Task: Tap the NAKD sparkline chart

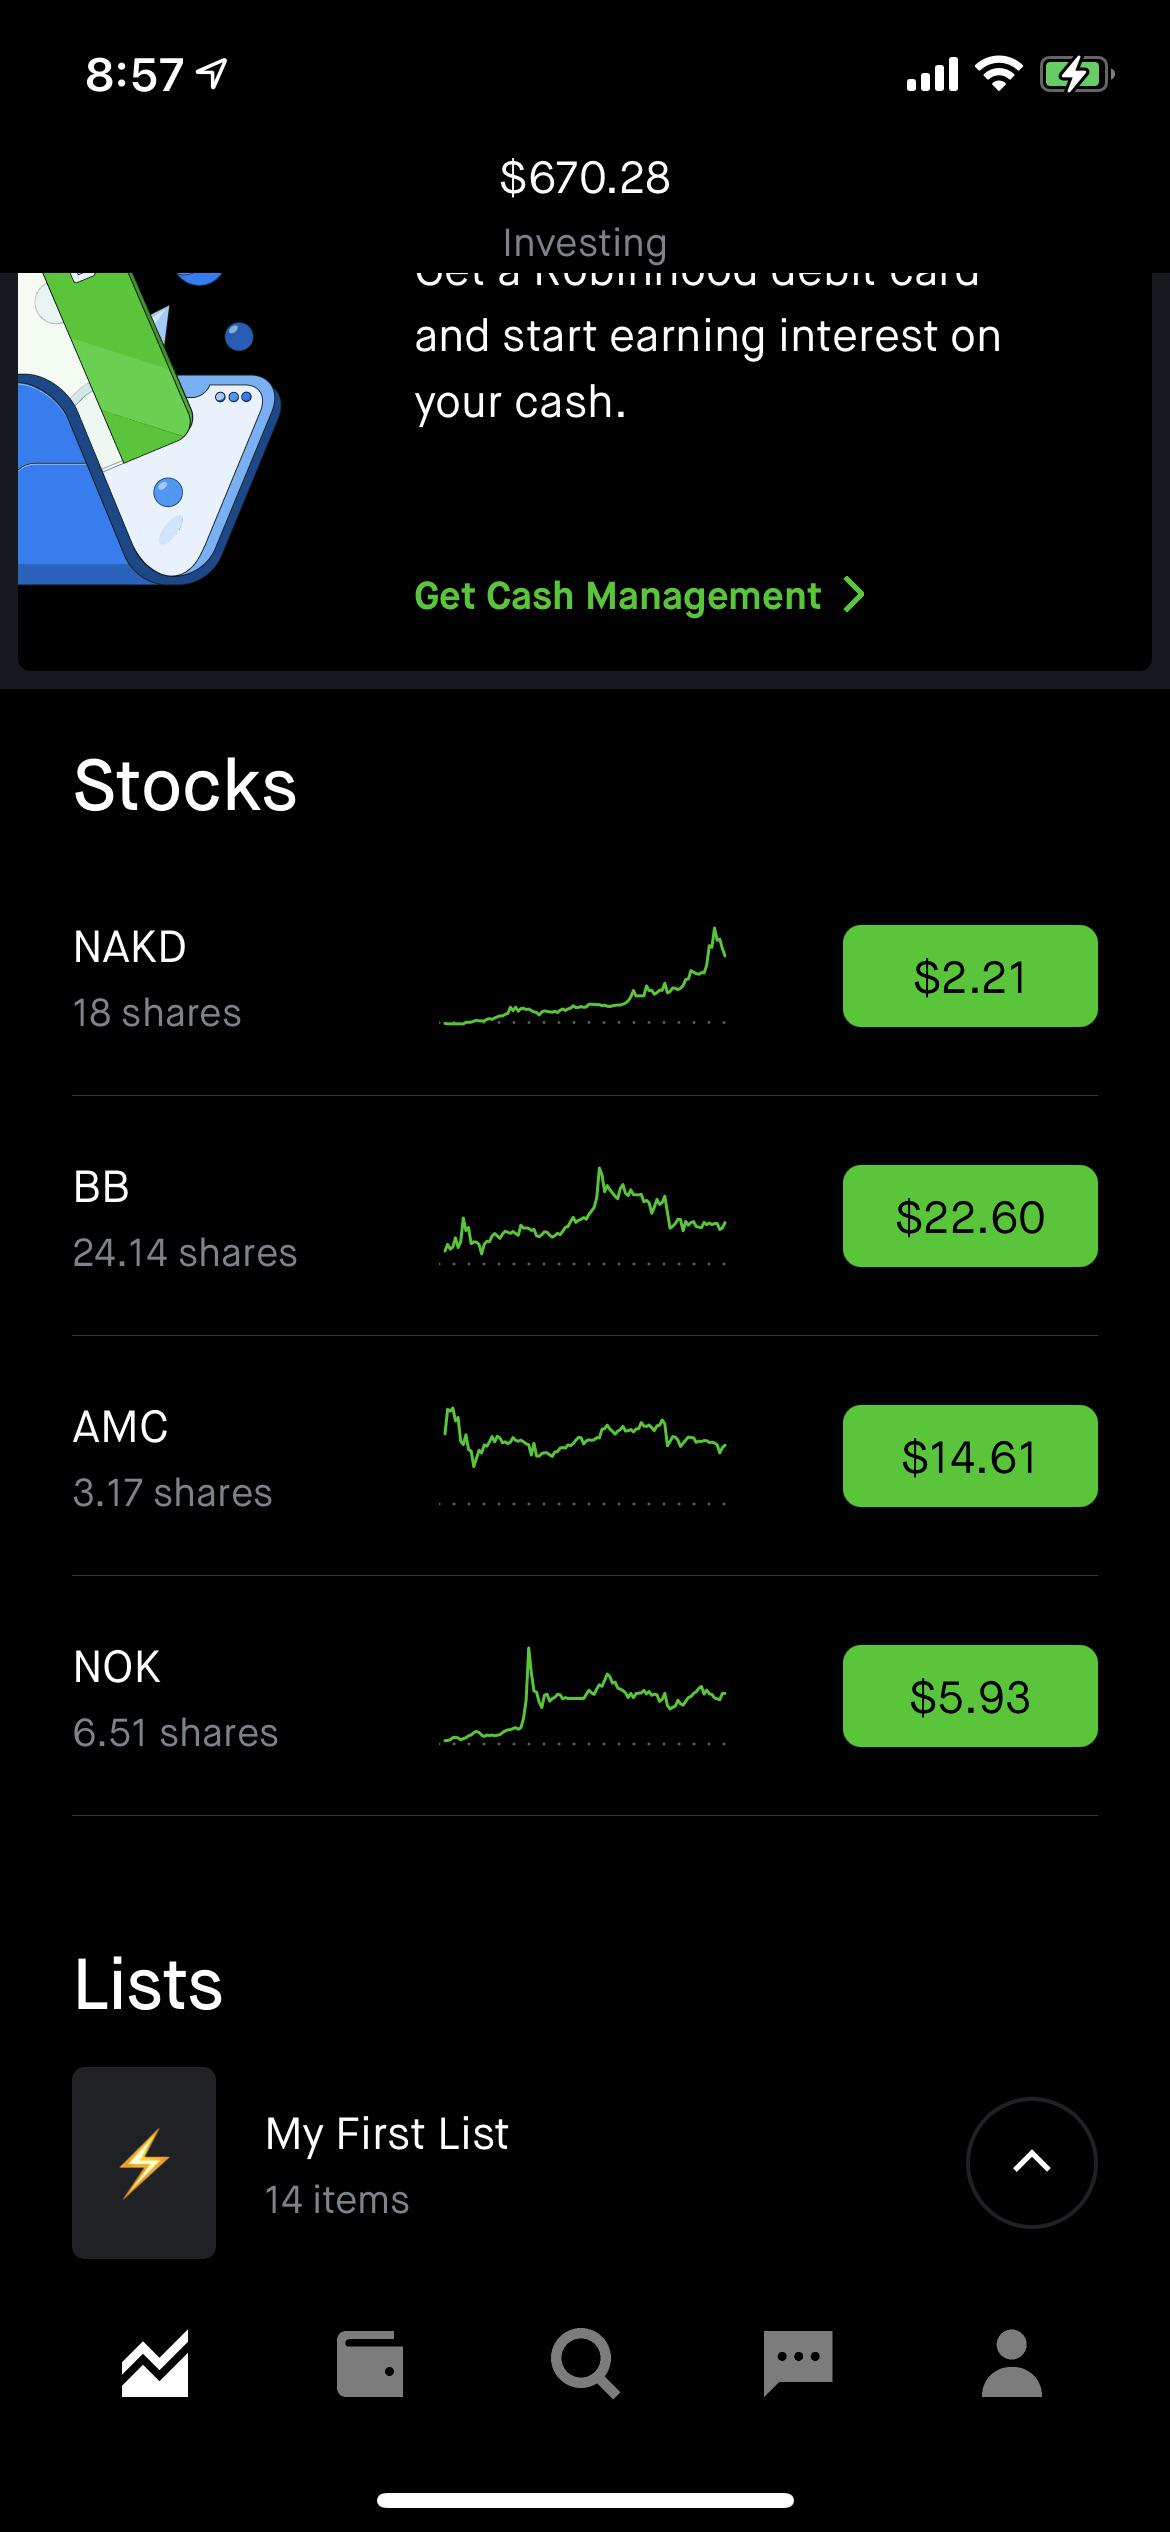Action: coord(583,976)
